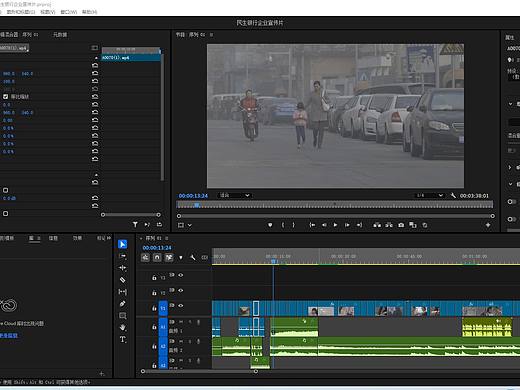
Task: Select the Pen tool
Action: click(122, 304)
